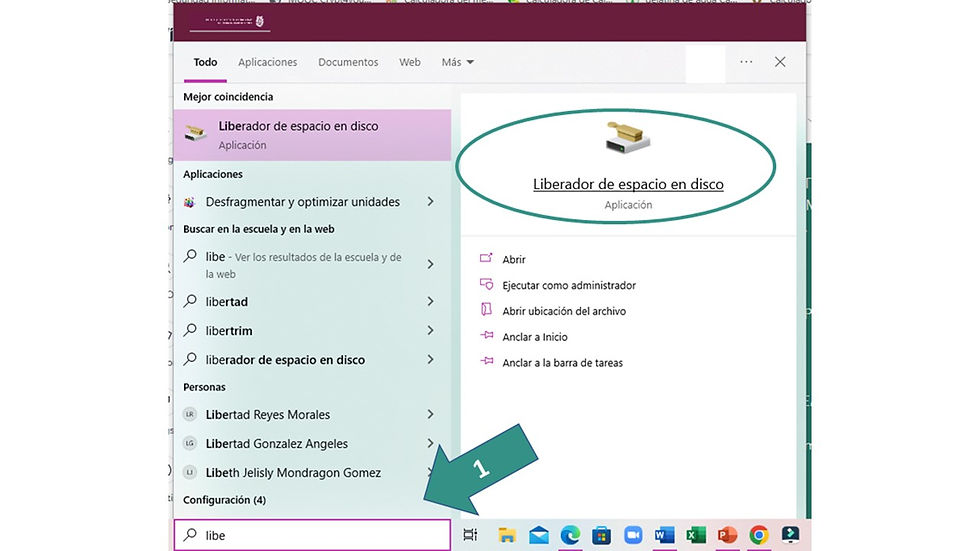
Task: Launch PowerPoint from the taskbar
Action: (x=727, y=535)
